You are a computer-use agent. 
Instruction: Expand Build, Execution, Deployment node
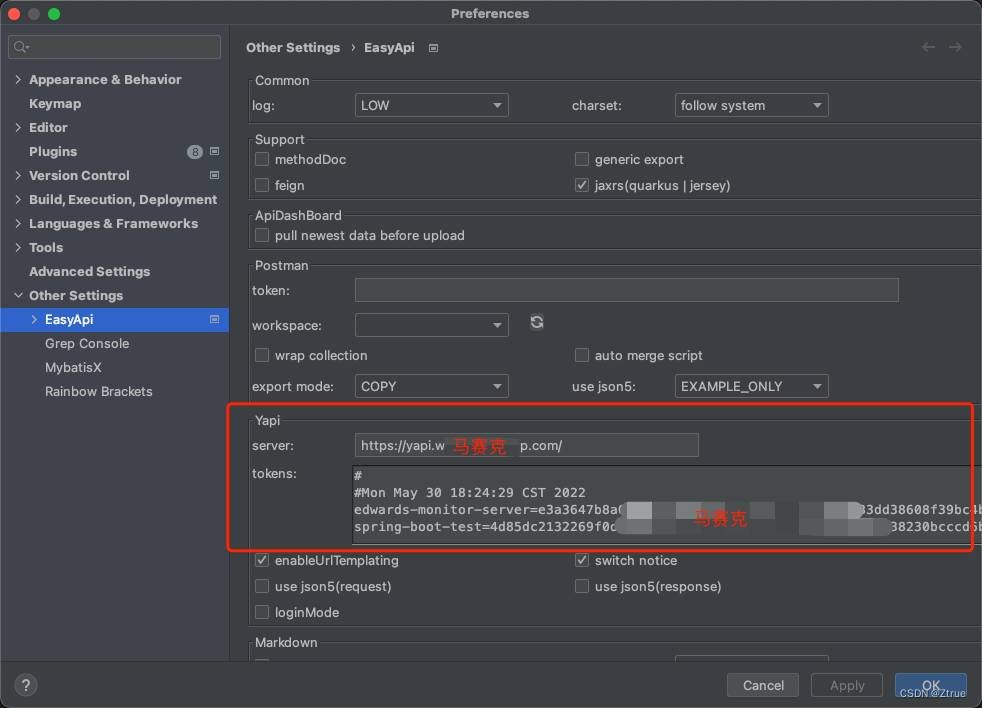[x=18, y=199]
